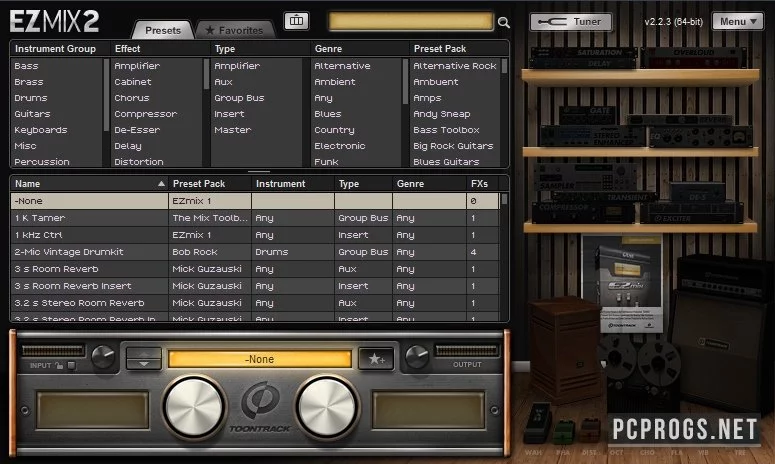Image resolution: width=775 pixels, height=464 pixels.
Task: Click the large left silver parameter knob
Action: (x=194, y=408)
